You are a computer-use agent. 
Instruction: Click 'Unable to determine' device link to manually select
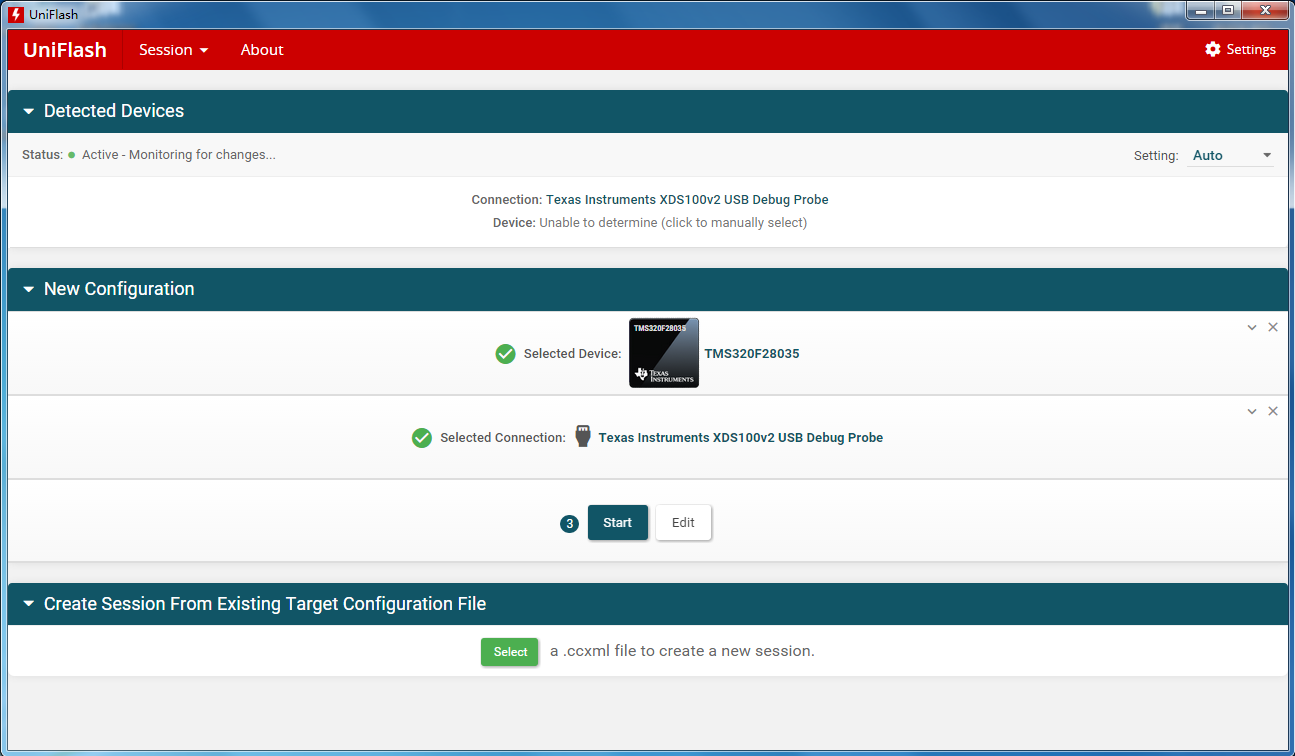pos(673,223)
